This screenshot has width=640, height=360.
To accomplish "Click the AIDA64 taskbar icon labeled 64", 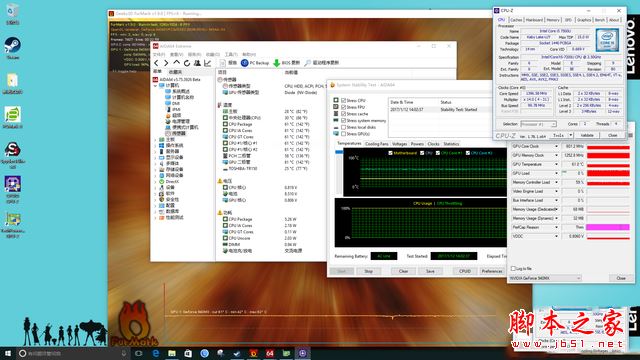I will pyautogui.click(x=269, y=353).
